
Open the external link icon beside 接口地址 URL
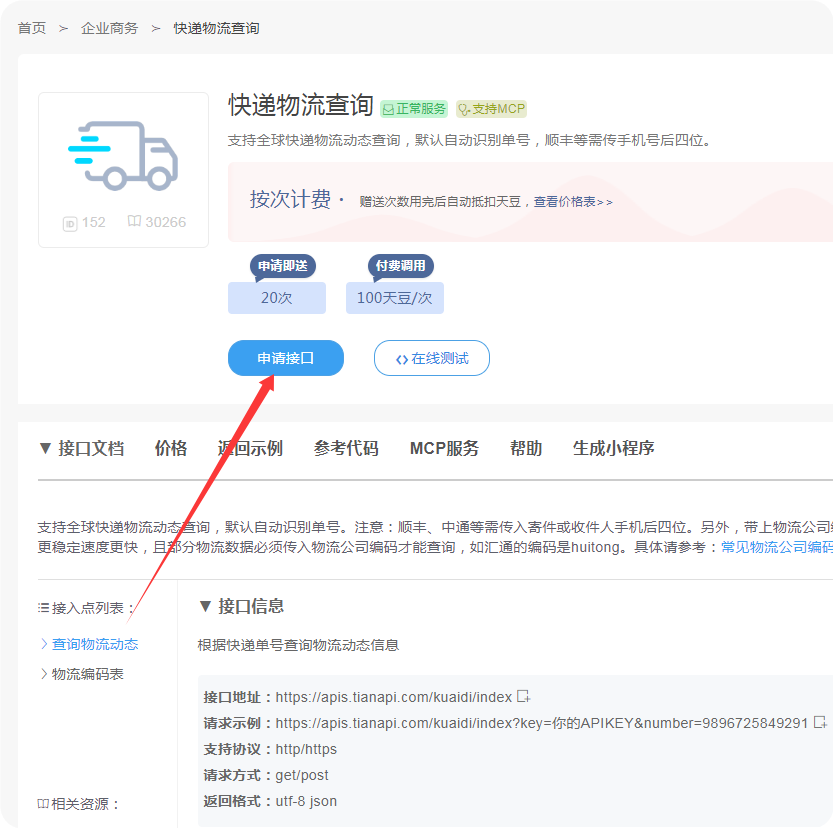521,697
